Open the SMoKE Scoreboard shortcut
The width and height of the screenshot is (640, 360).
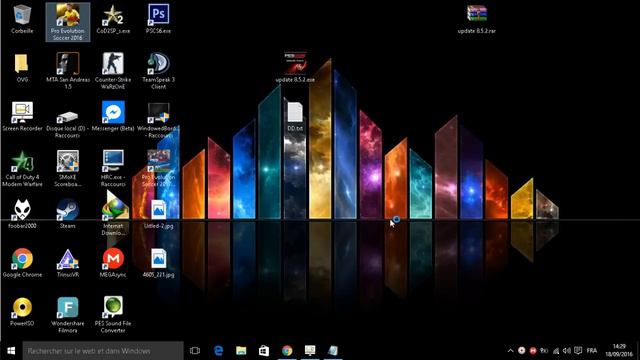tap(68, 169)
